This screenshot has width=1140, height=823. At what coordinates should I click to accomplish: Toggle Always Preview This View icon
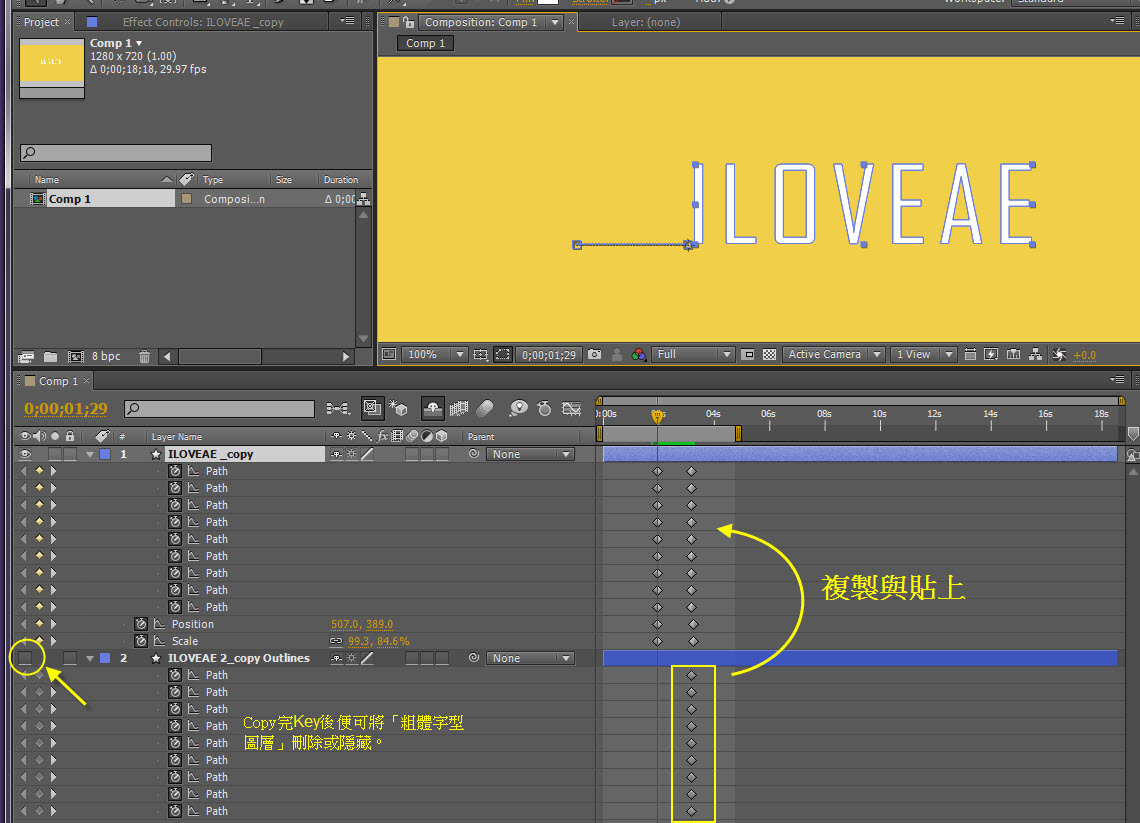click(390, 354)
